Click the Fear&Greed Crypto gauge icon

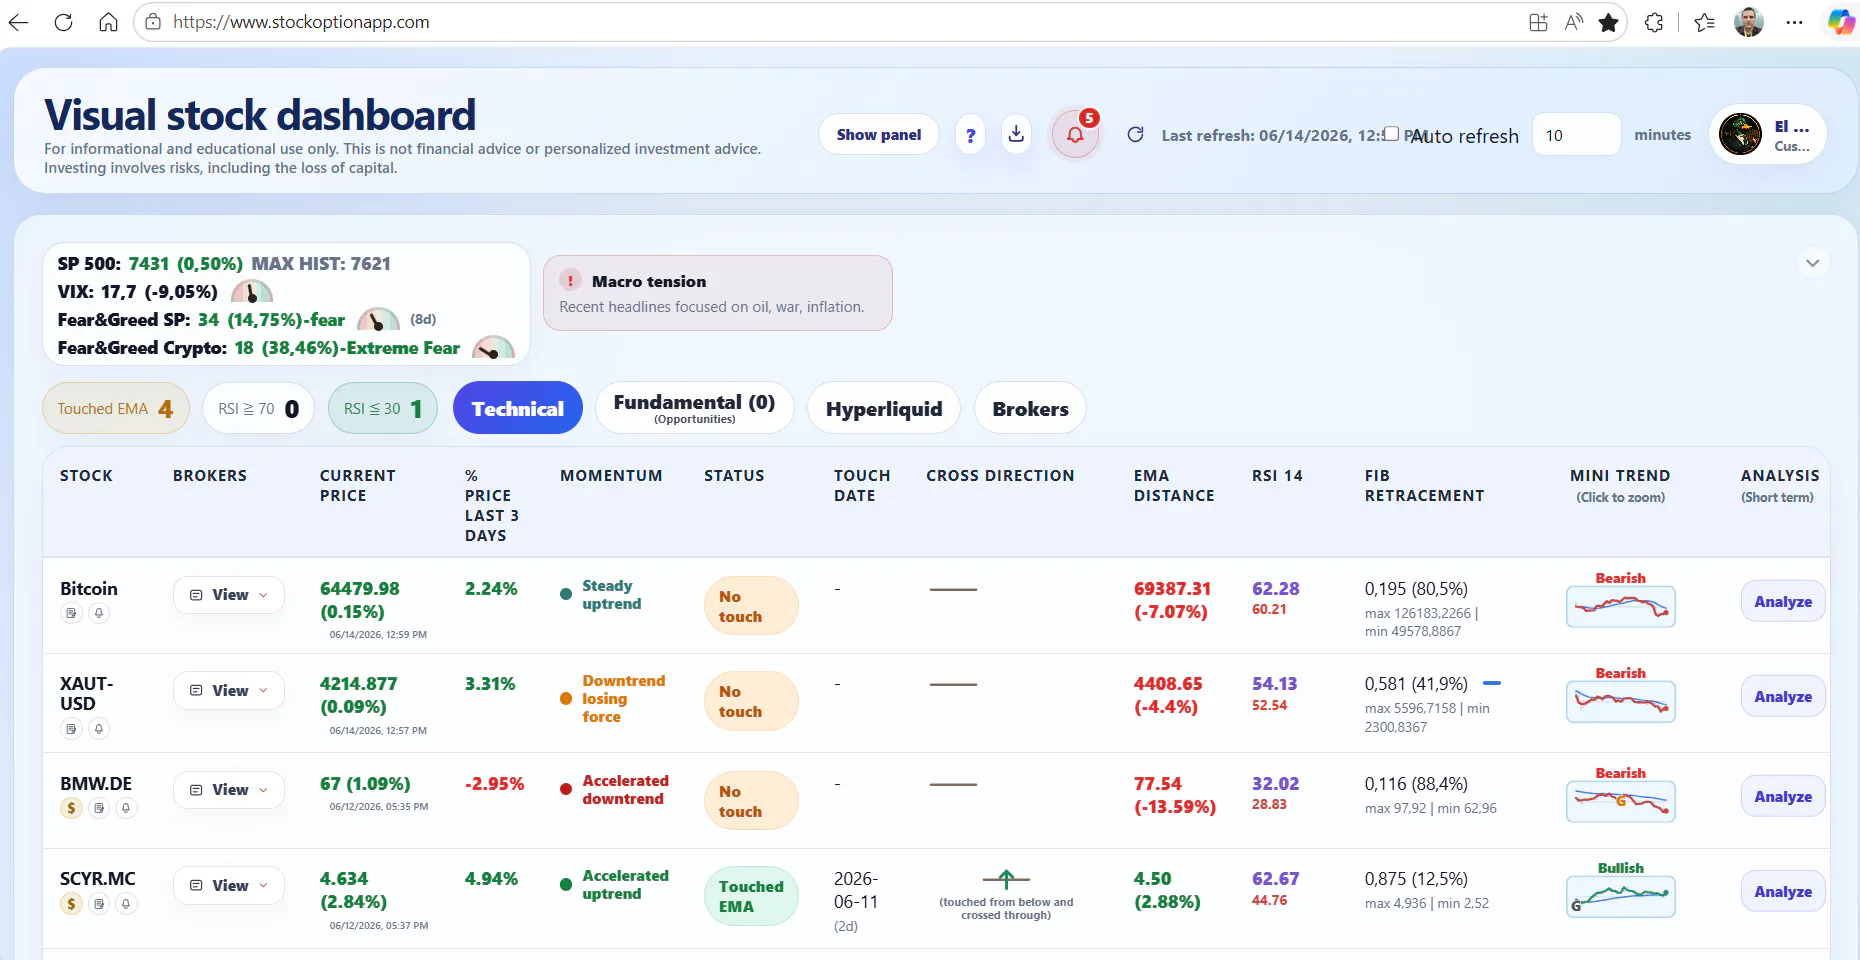tap(493, 348)
